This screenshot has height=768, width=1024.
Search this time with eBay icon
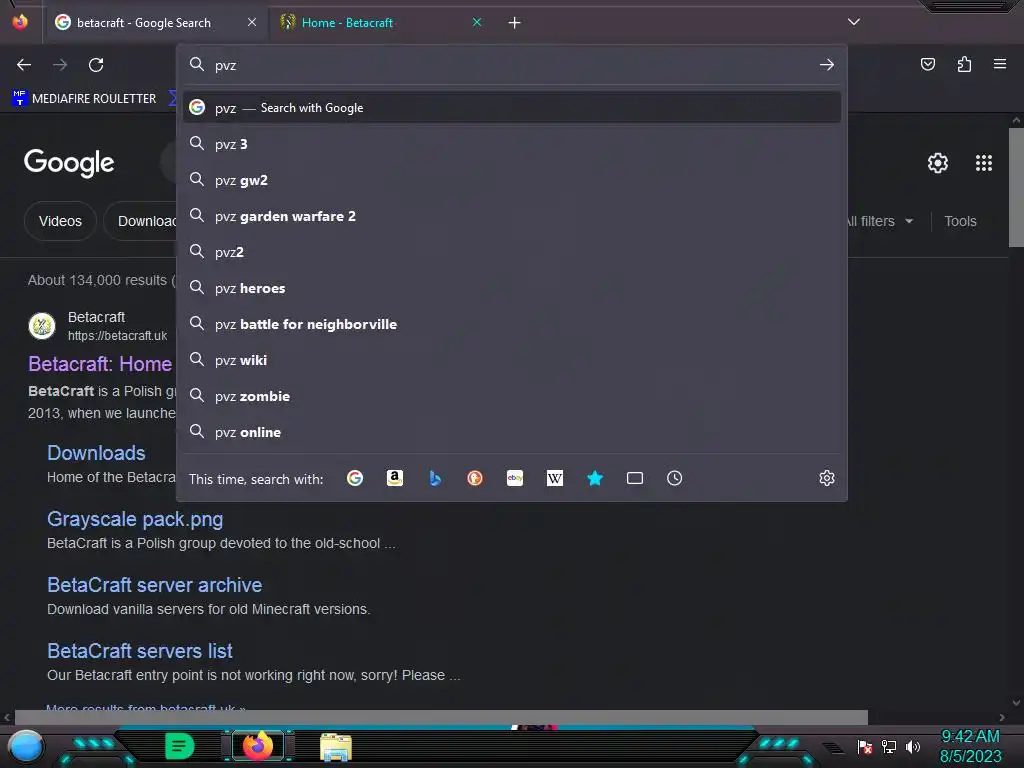click(515, 478)
